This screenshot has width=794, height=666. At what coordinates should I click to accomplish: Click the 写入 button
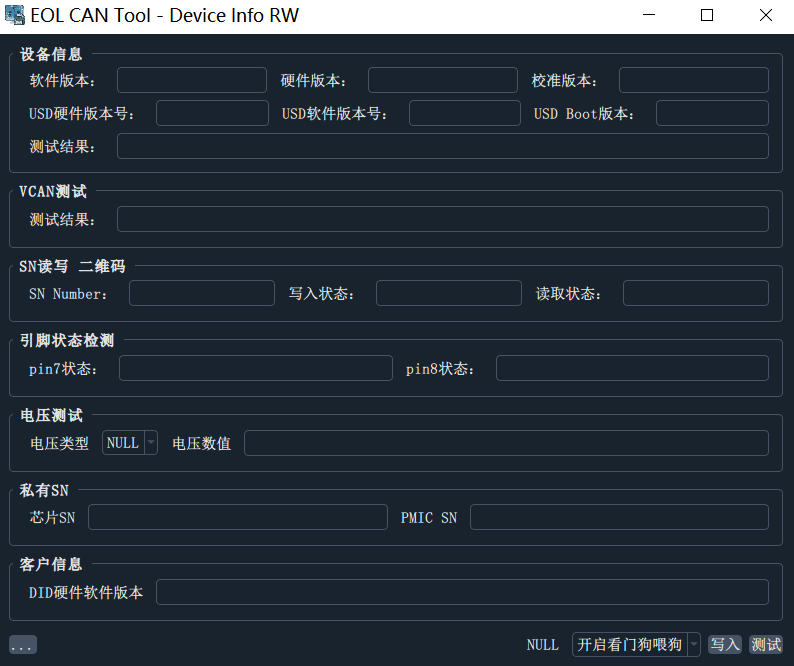click(x=725, y=645)
